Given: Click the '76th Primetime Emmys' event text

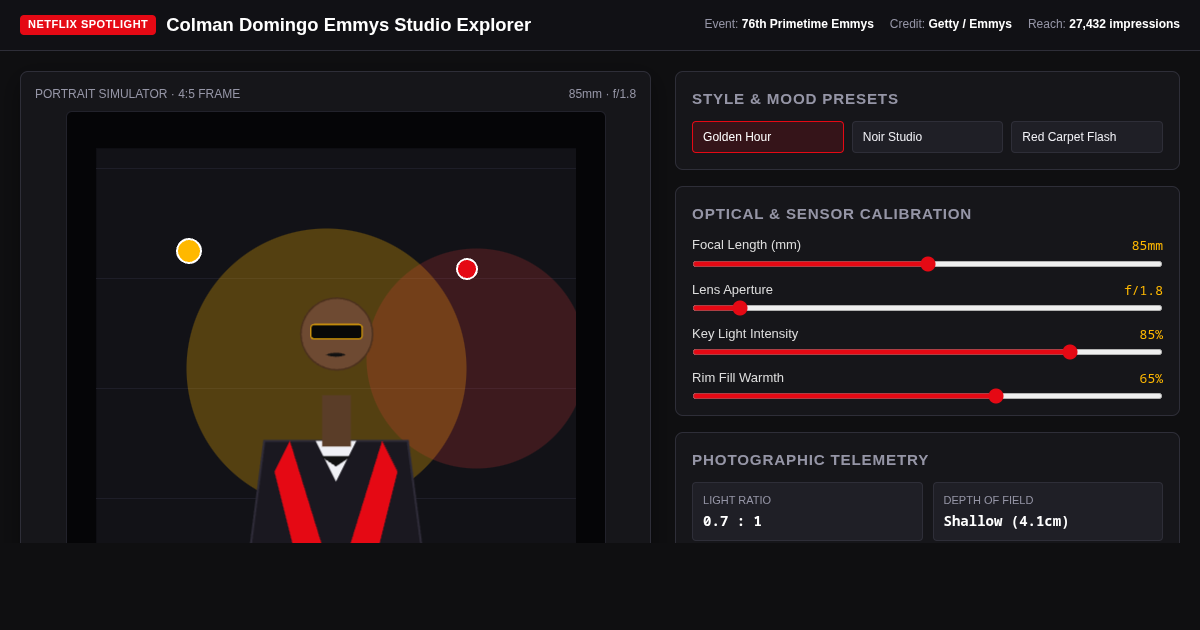Looking at the screenshot, I should pyautogui.click(x=808, y=24).
